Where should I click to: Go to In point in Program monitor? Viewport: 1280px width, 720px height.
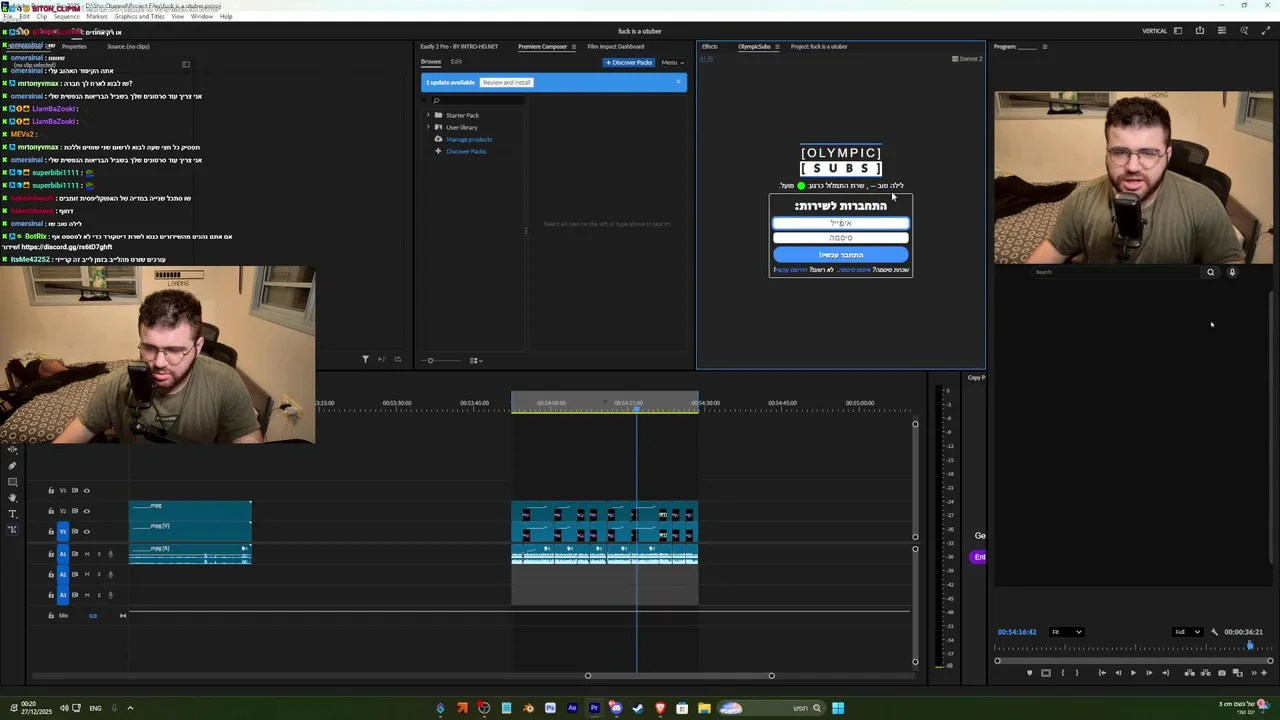pyautogui.click(x=1102, y=673)
